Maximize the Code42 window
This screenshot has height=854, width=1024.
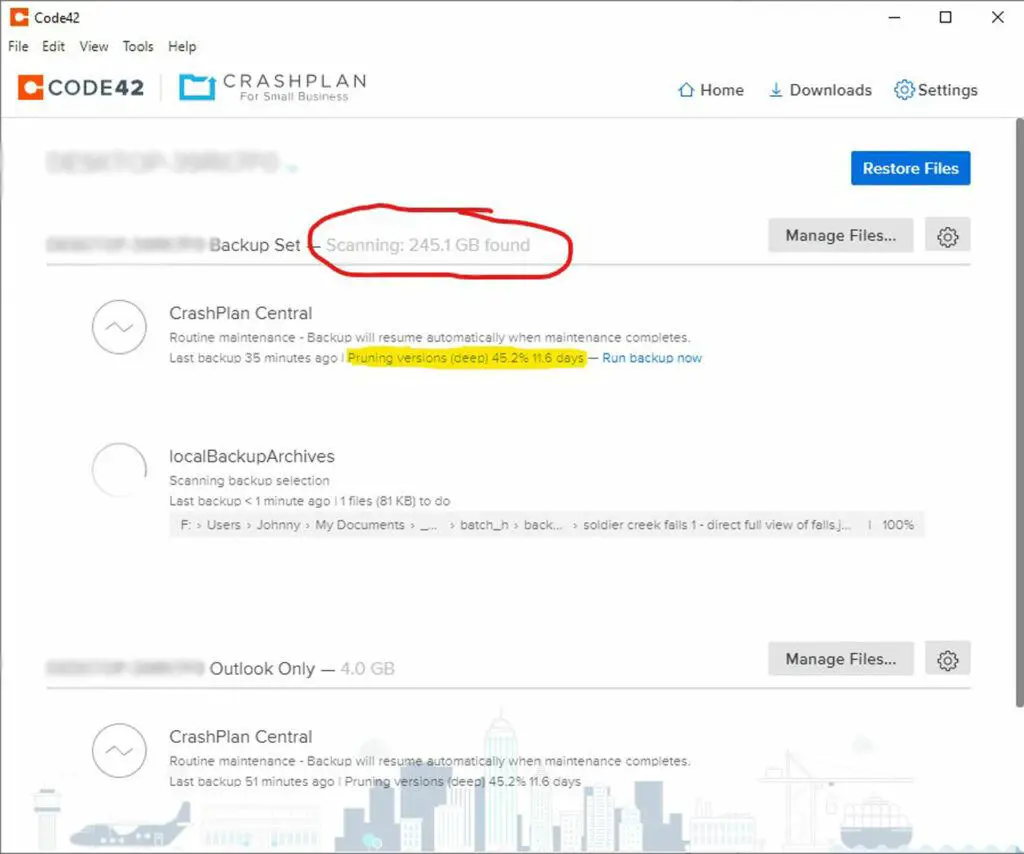pos(945,17)
